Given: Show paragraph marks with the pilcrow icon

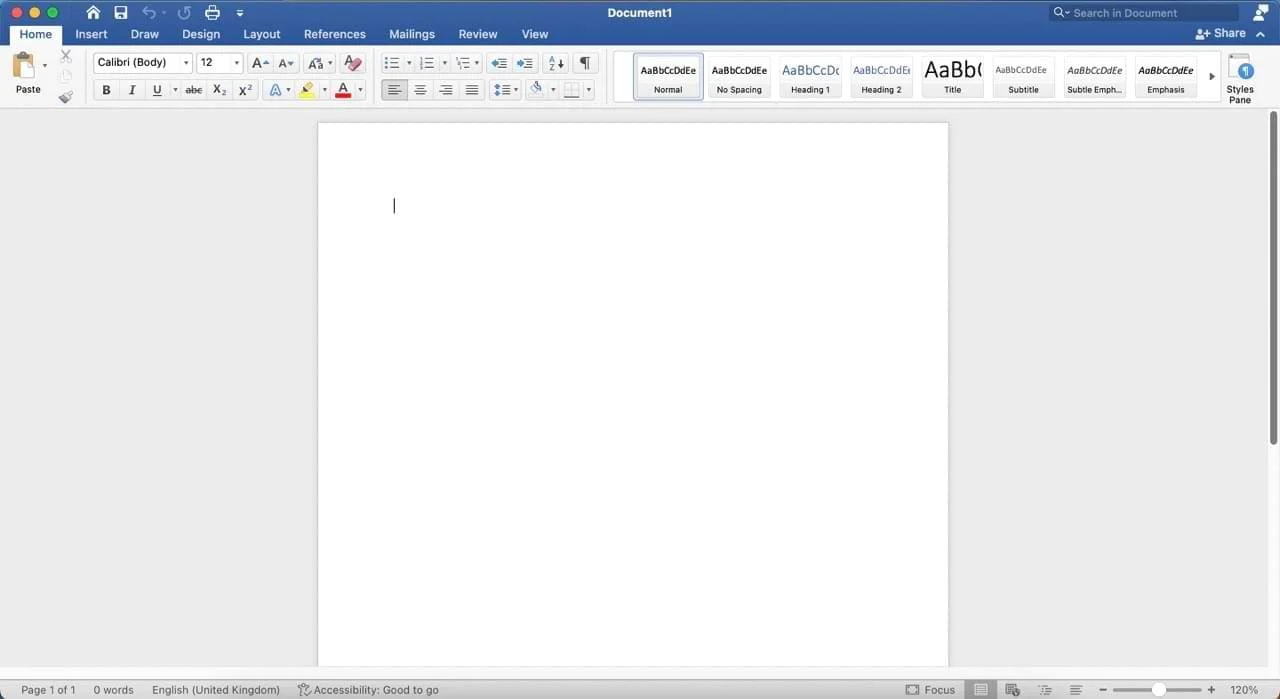Looking at the screenshot, I should coord(585,63).
